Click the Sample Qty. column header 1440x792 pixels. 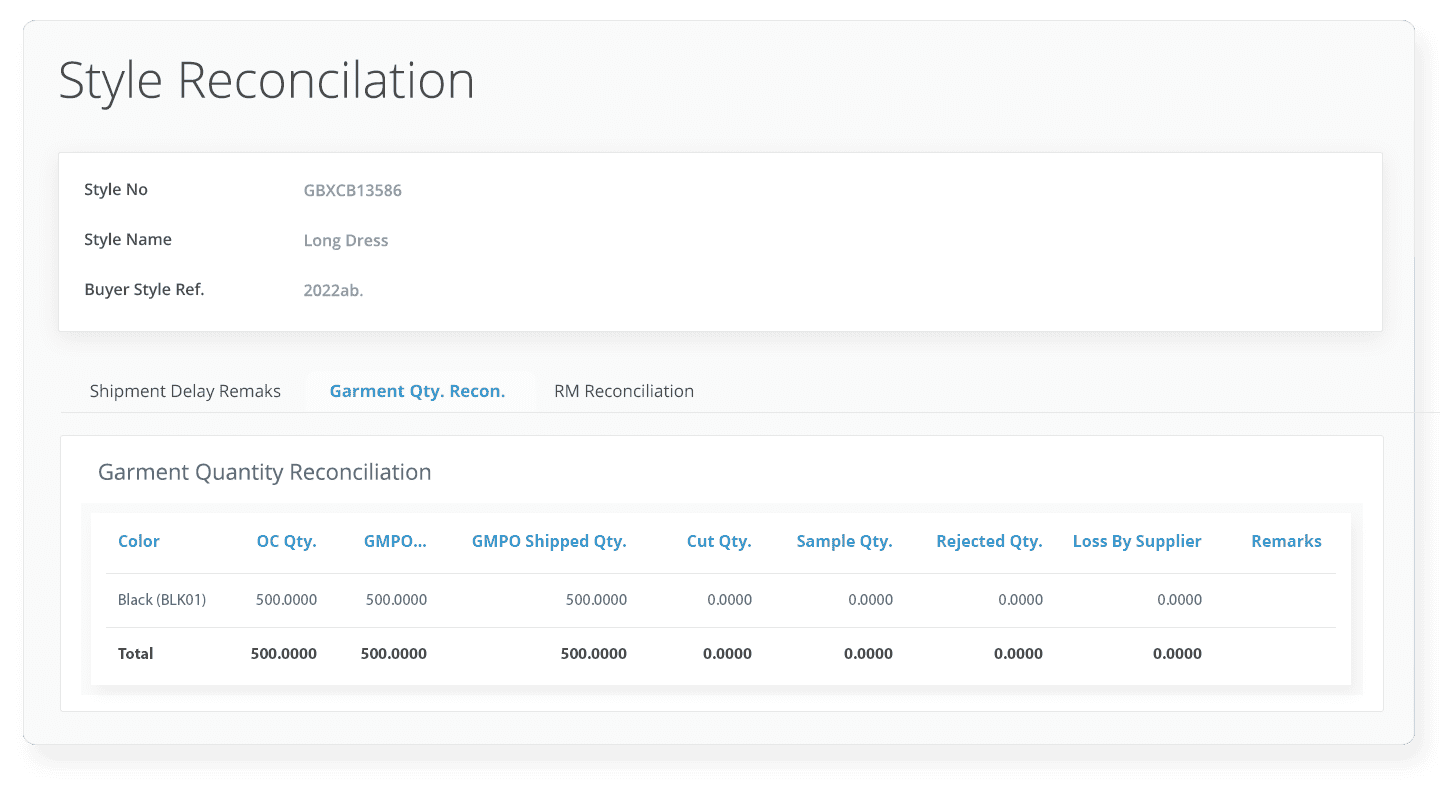[844, 541]
